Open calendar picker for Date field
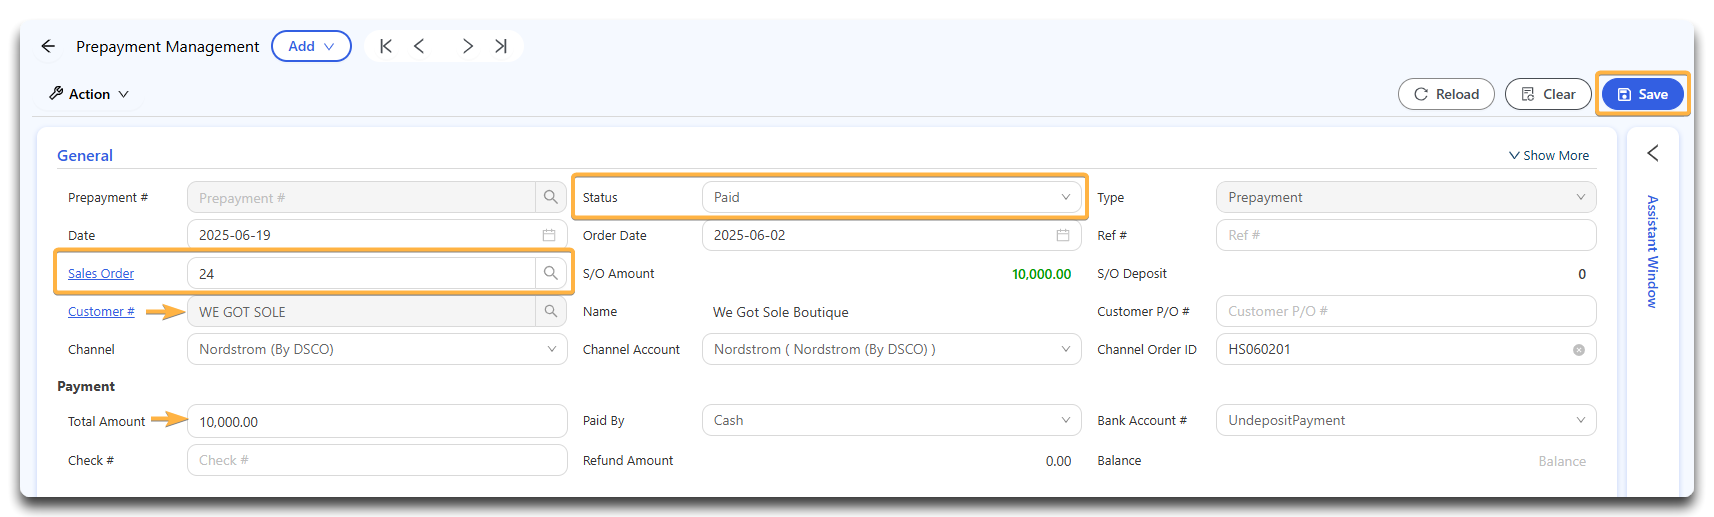Image resolution: width=1714 pixels, height=517 pixels. (549, 235)
